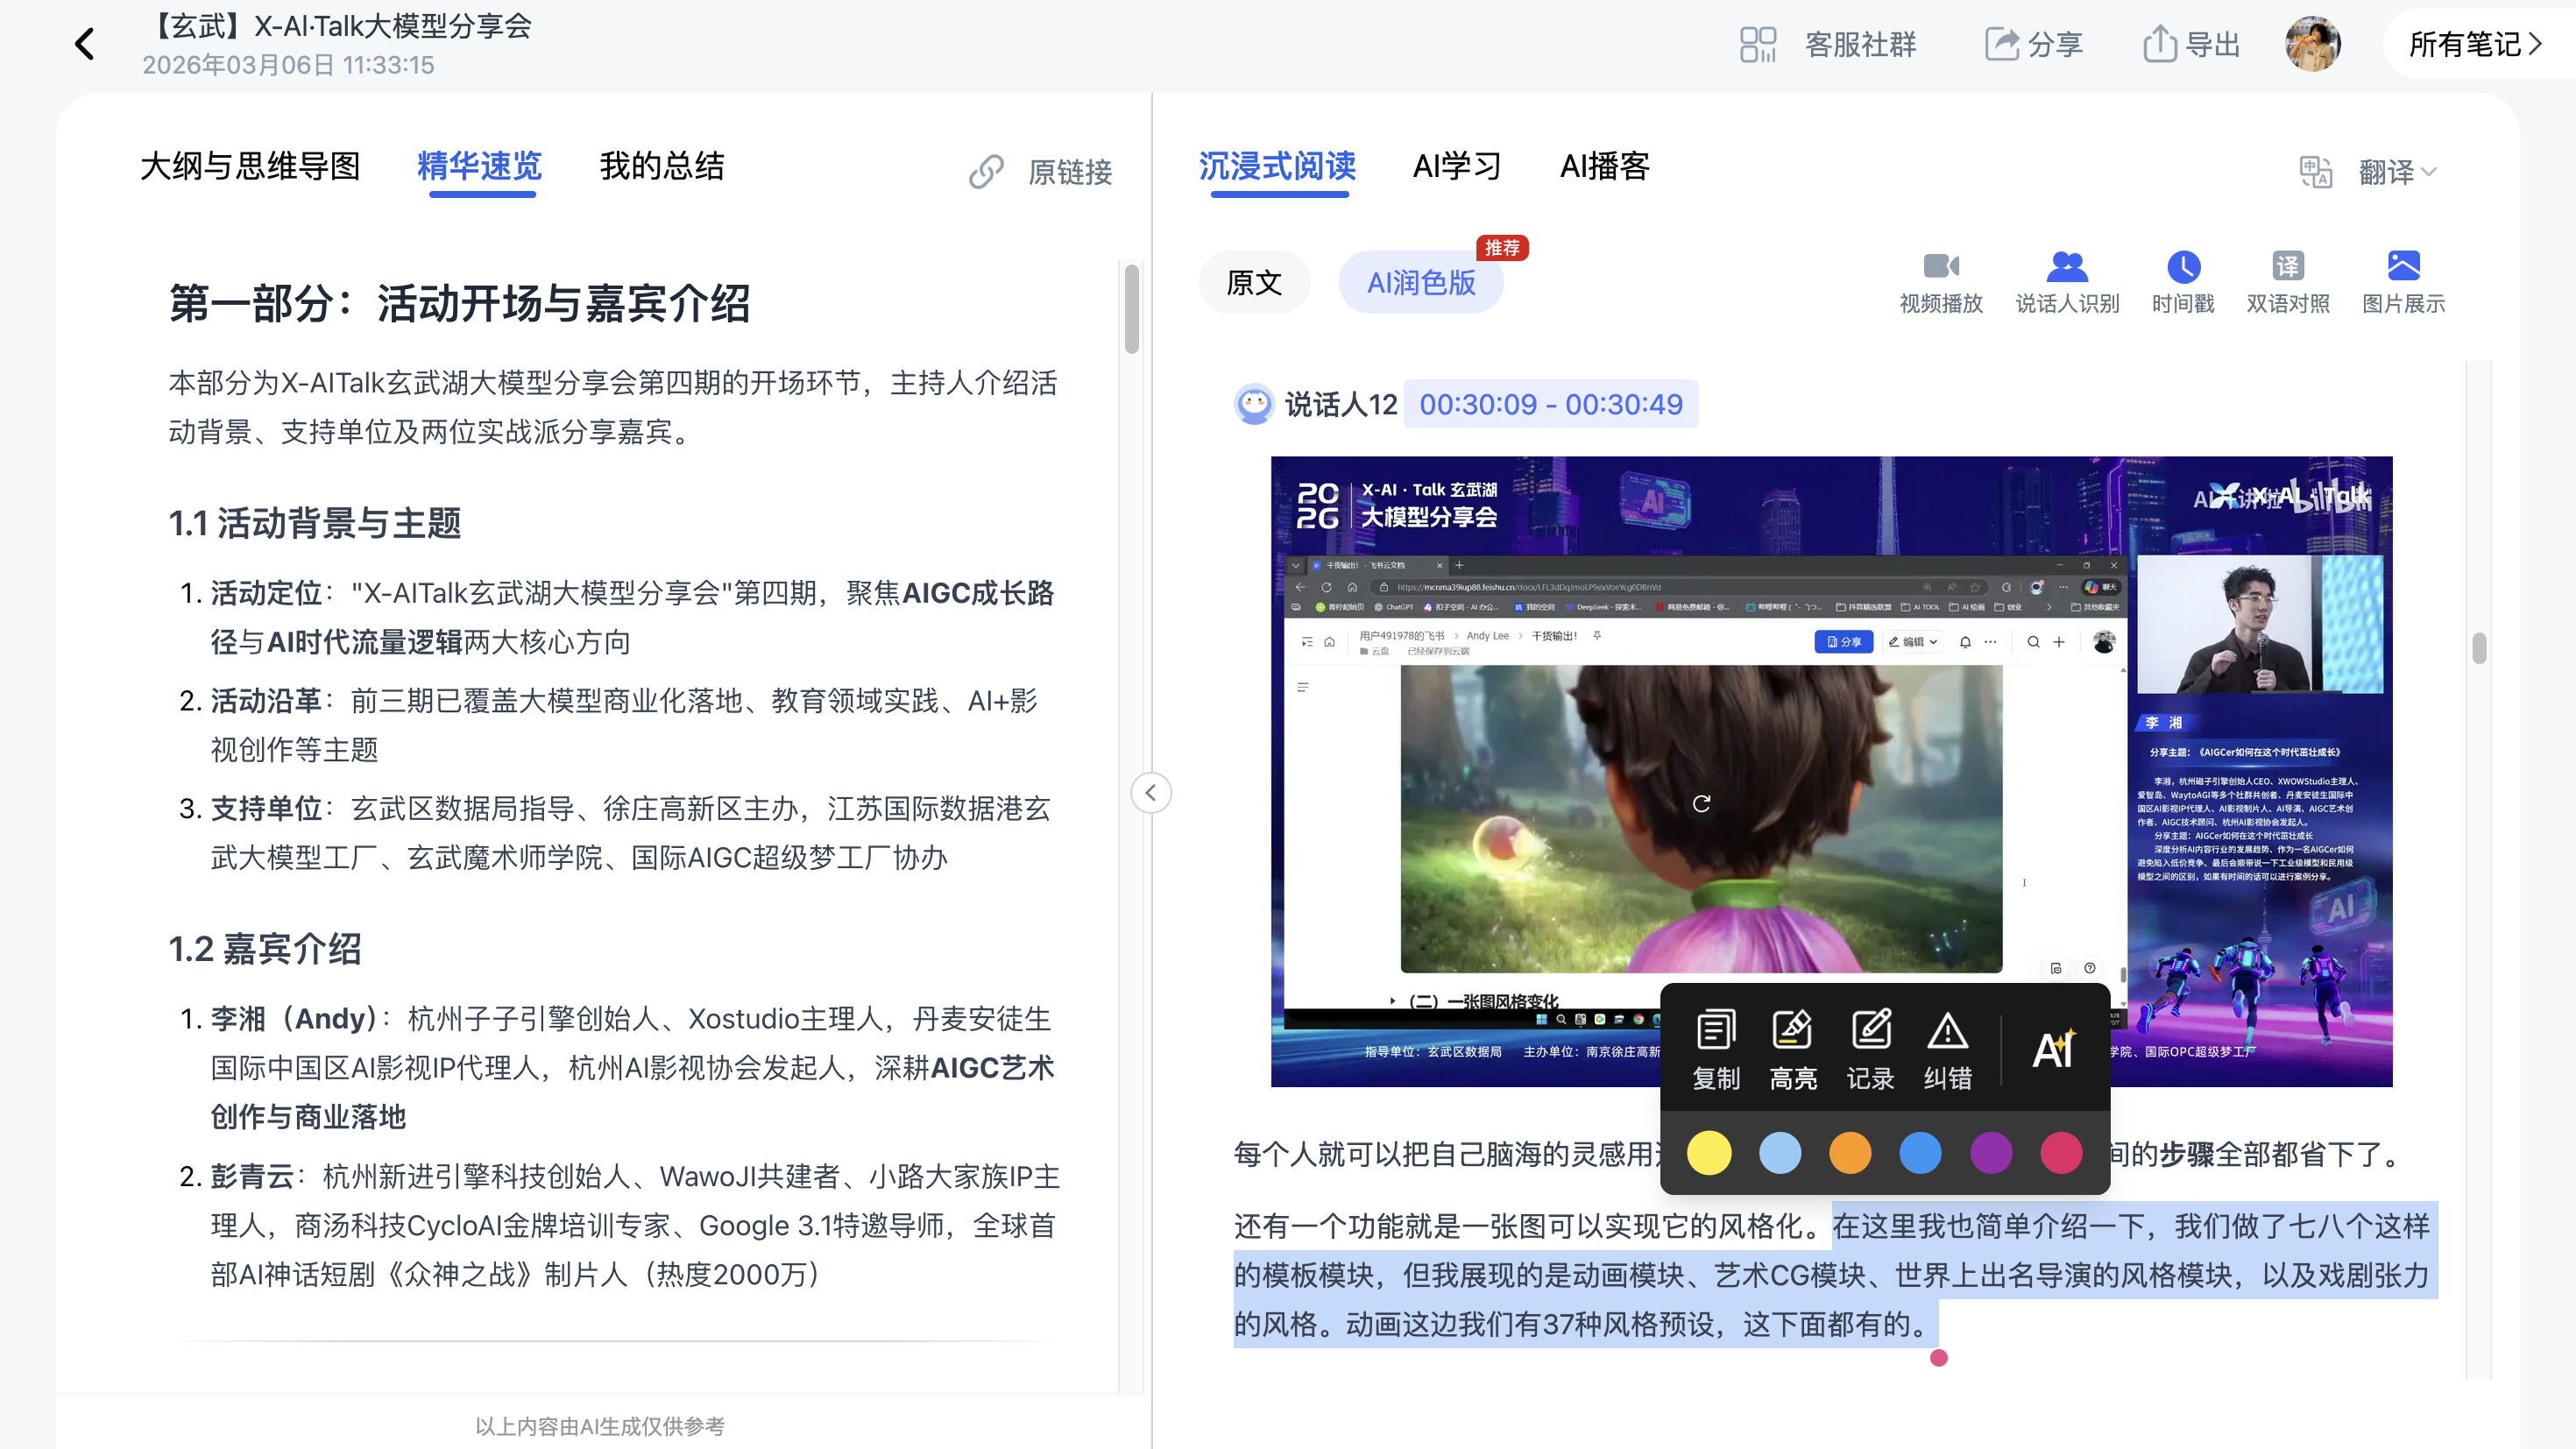Click the 原链接 link icon
This screenshot has height=1449, width=2576.
[x=986, y=171]
